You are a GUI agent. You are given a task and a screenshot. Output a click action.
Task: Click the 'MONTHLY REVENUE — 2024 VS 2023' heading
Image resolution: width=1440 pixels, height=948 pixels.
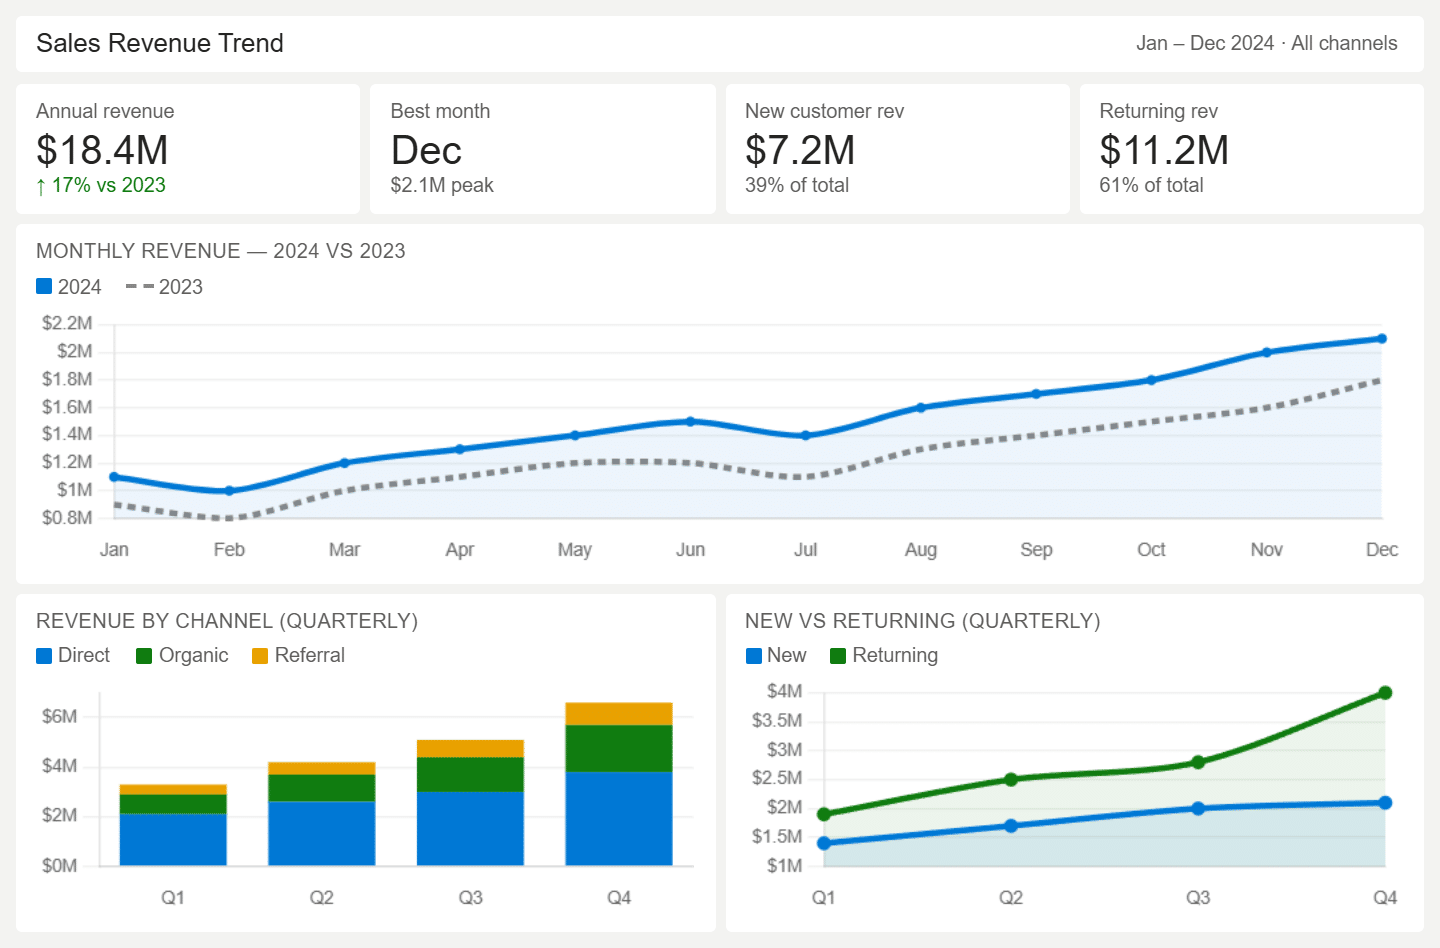(221, 251)
